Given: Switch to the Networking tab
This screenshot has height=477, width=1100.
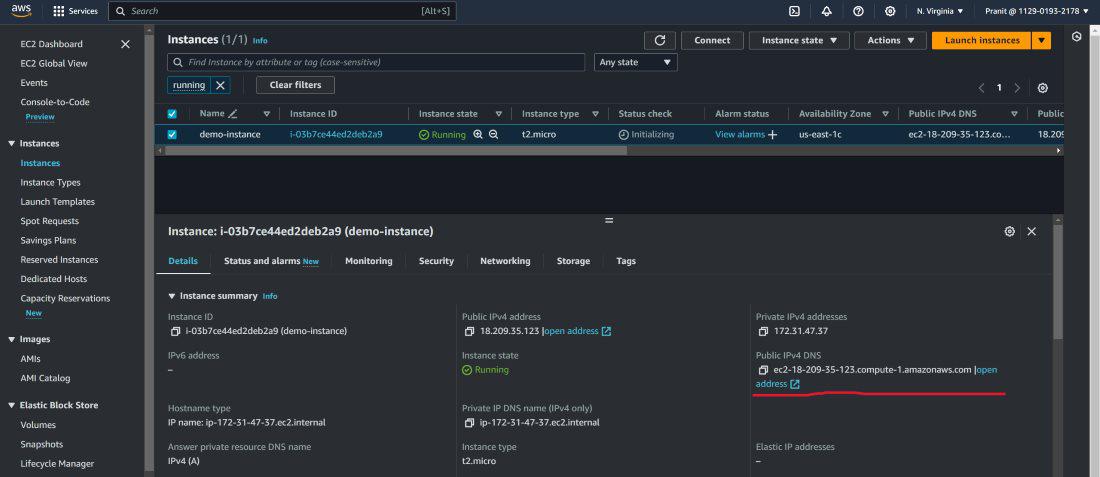Looking at the screenshot, I should pyautogui.click(x=505, y=261).
